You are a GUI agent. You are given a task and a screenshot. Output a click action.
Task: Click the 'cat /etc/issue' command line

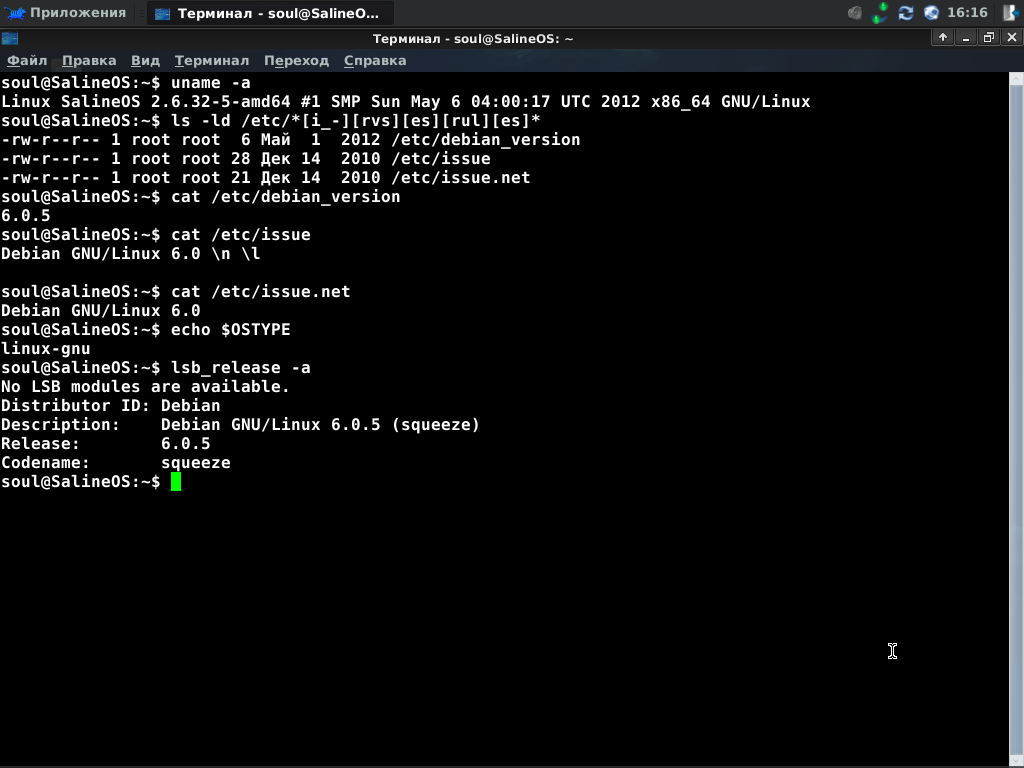[240, 234]
